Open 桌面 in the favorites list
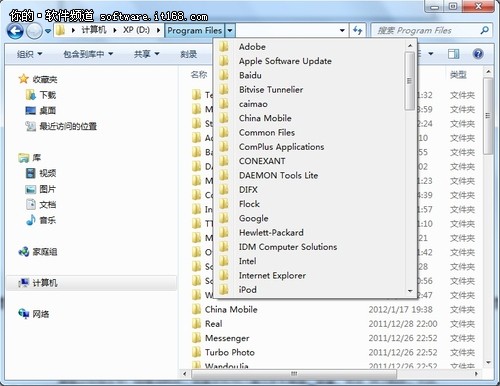 [41, 110]
